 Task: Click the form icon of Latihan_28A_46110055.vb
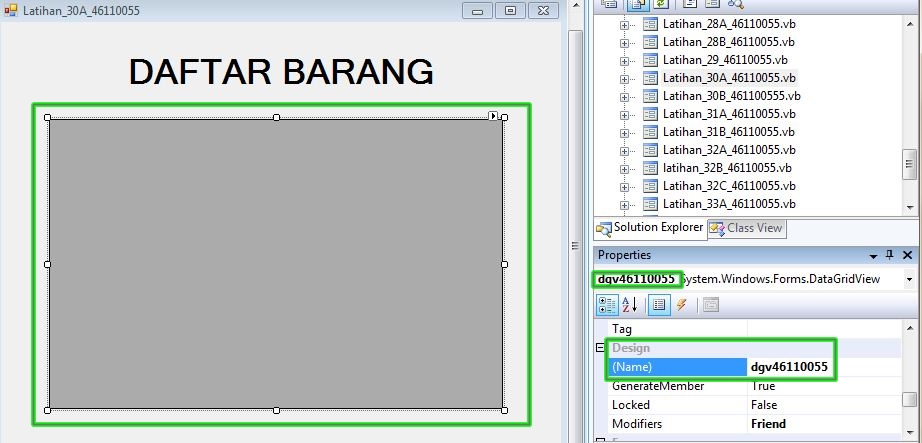pyautogui.click(x=650, y=24)
